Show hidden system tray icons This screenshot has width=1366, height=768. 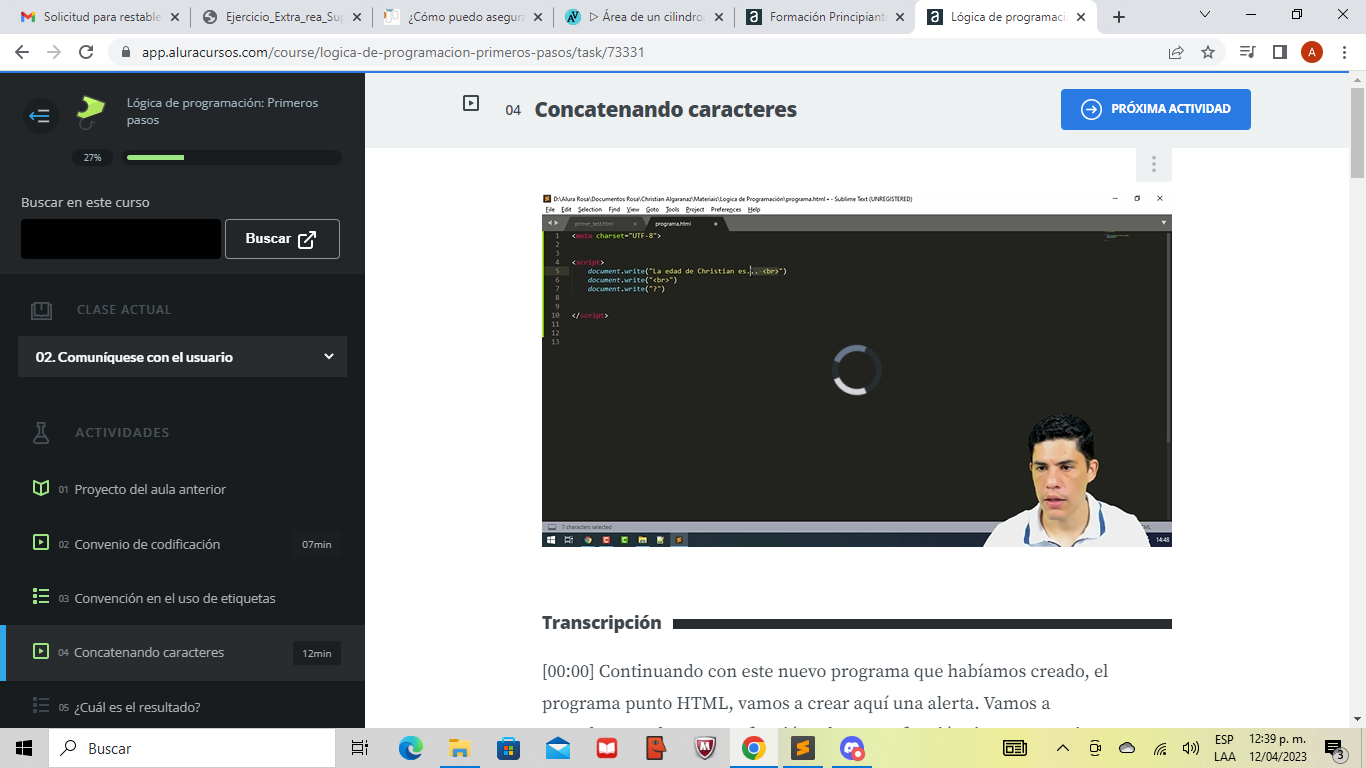(x=1062, y=748)
